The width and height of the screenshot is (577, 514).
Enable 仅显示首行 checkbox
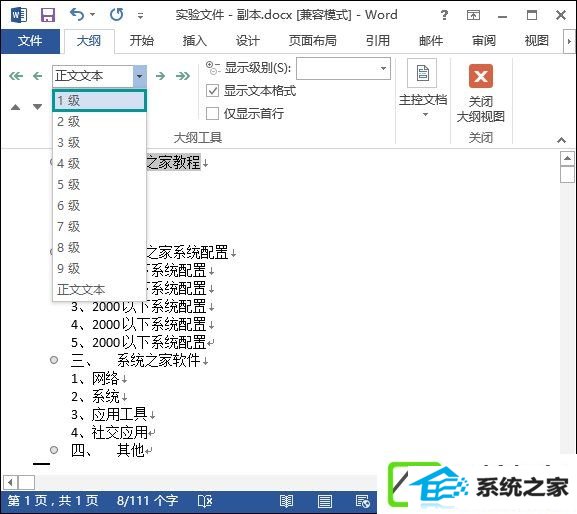[212, 113]
